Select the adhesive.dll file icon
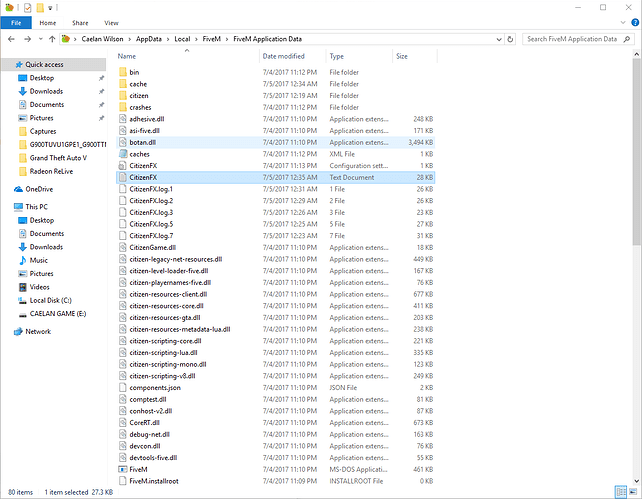This screenshot has width=642, height=499. point(123,119)
